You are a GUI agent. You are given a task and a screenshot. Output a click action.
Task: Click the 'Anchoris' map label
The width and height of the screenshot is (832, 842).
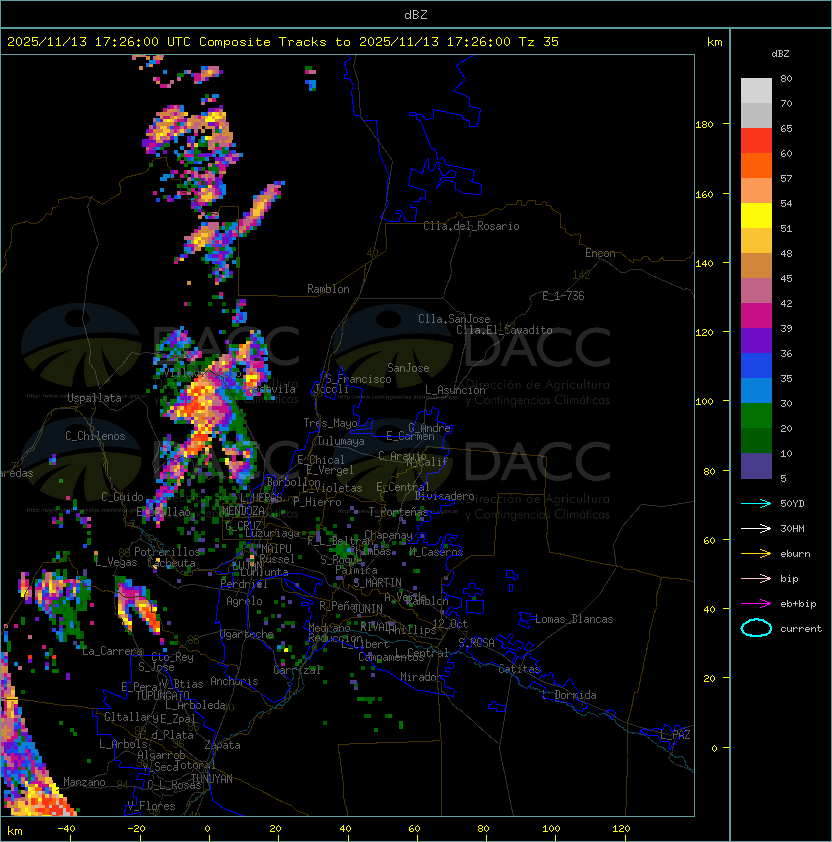pyautogui.click(x=234, y=681)
